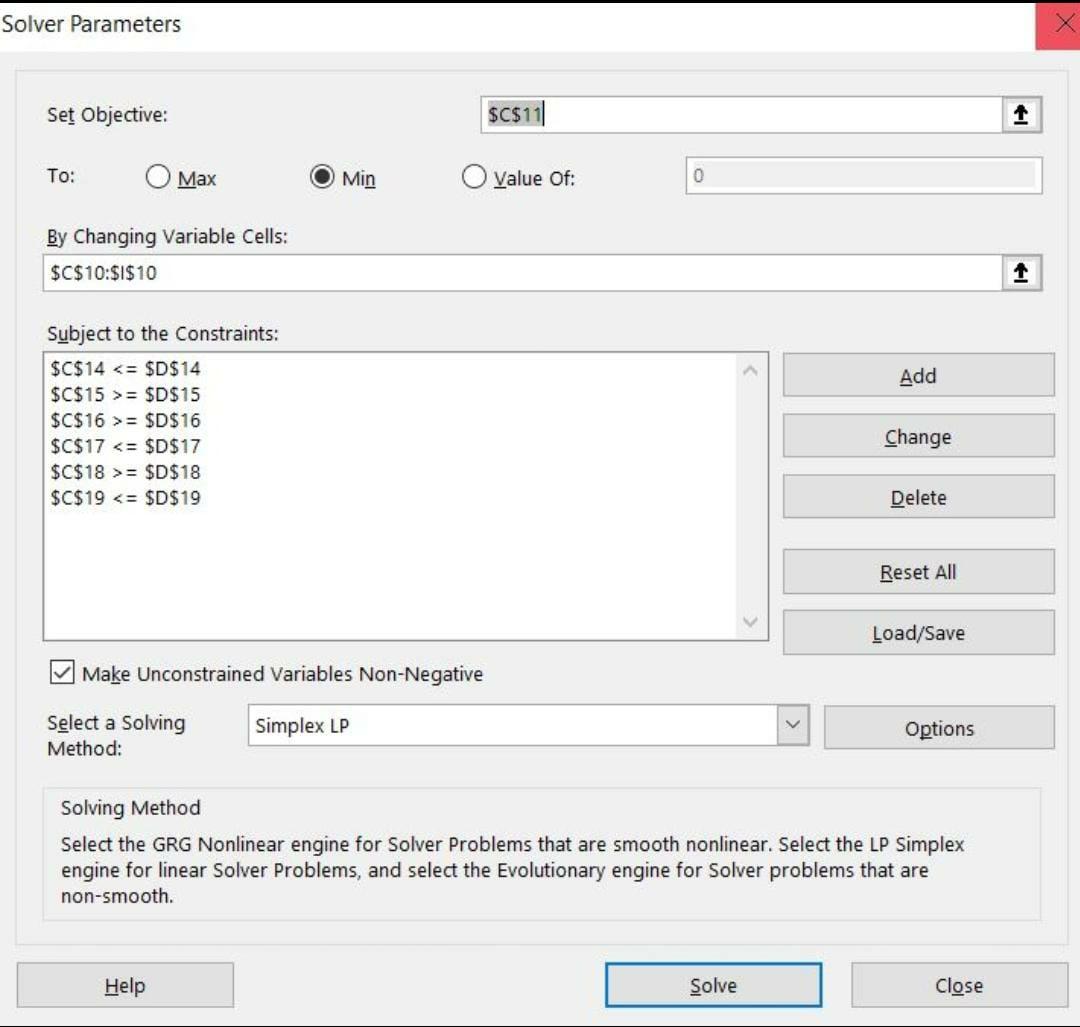
Task: Click the Changing Variable Cells range selector icon
Action: [x=1021, y=273]
